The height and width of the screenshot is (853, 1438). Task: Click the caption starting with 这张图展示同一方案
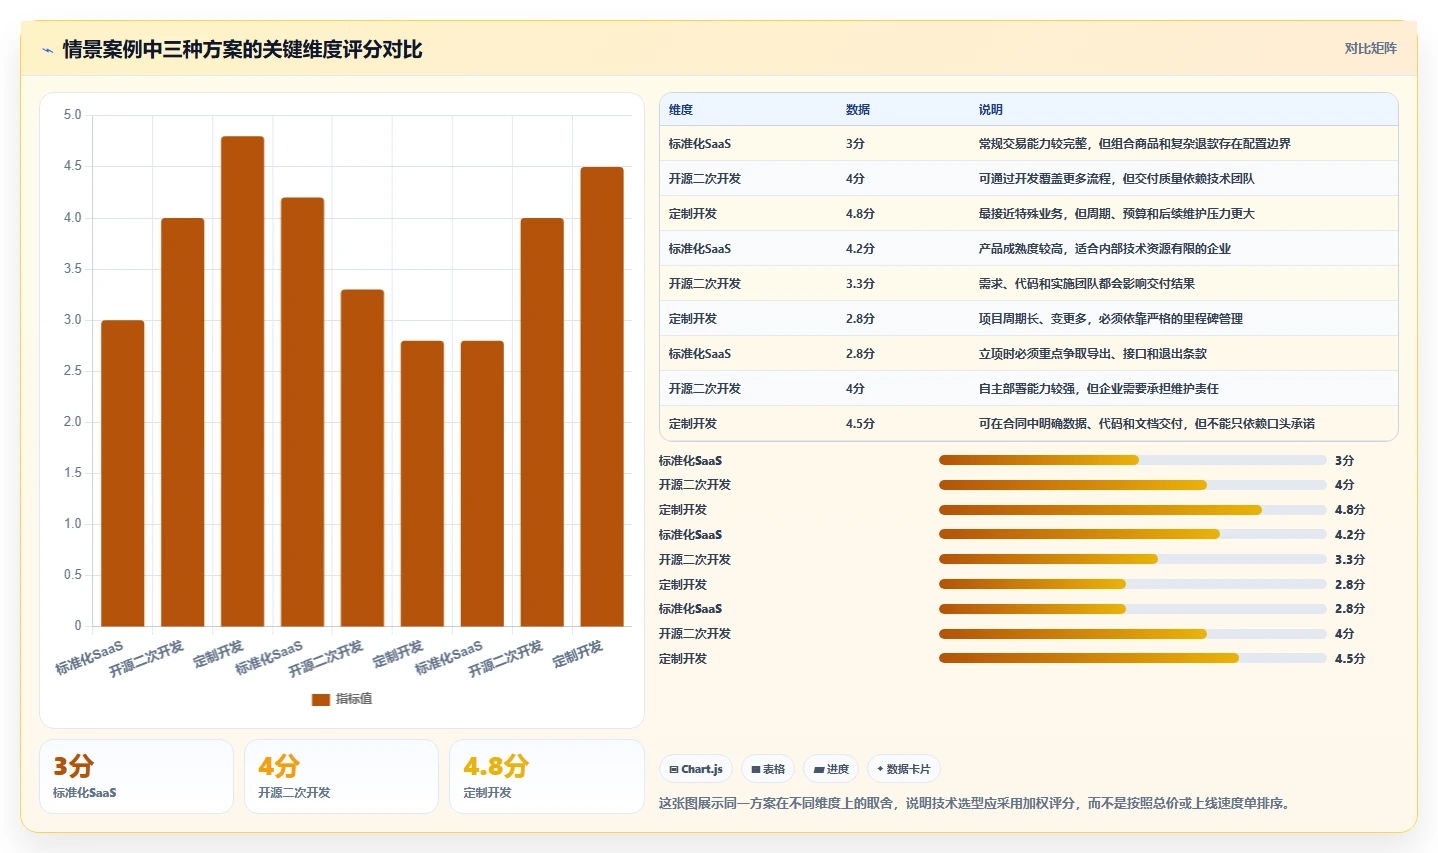point(976,803)
